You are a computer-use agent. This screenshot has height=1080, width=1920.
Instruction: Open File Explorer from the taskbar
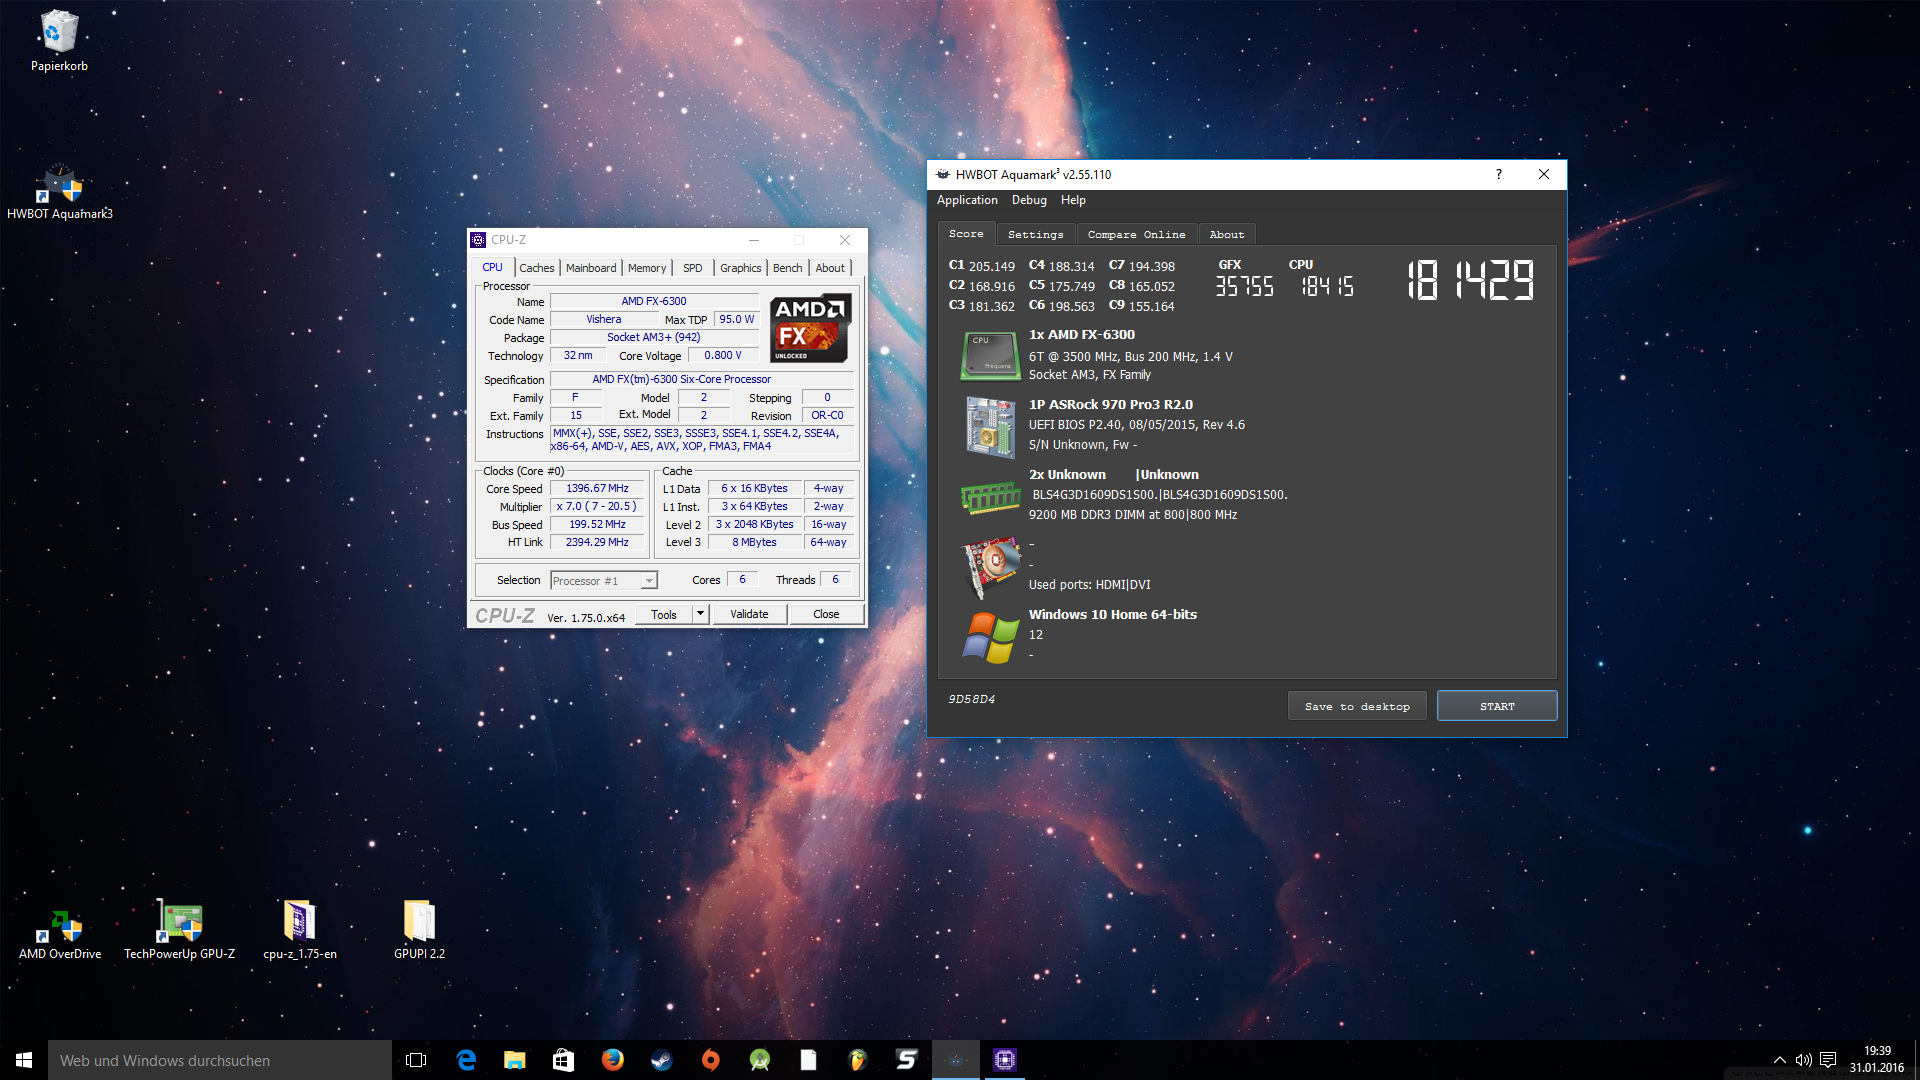click(x=514, y=1060)
